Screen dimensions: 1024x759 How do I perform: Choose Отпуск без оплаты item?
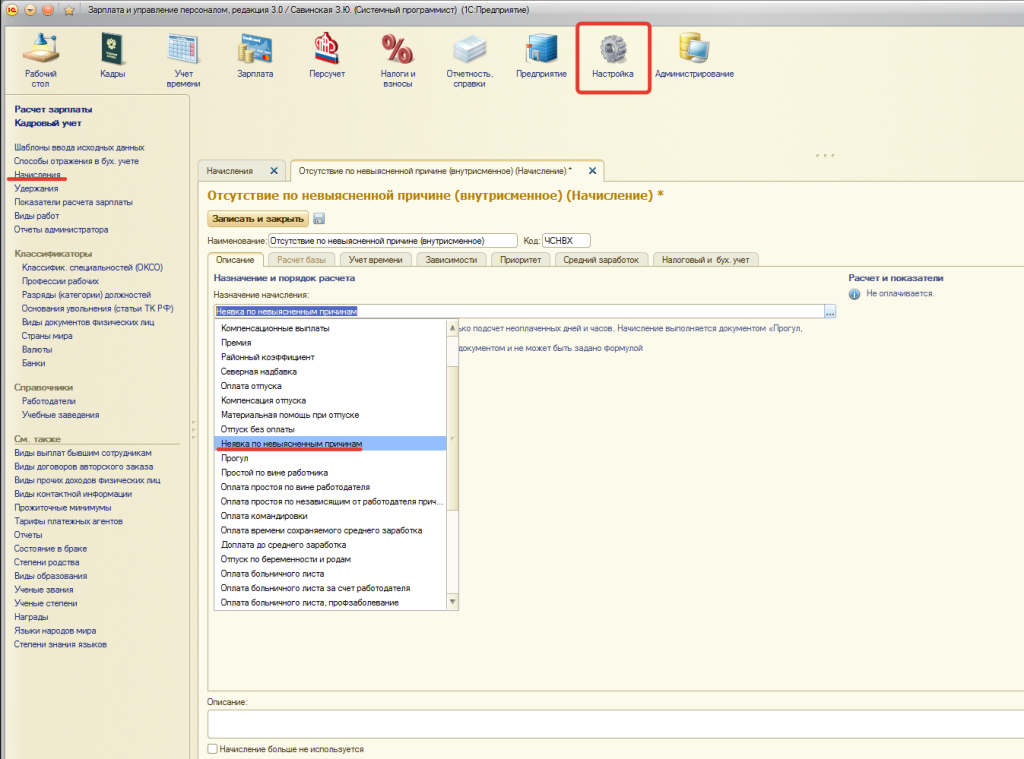[330, 429]
